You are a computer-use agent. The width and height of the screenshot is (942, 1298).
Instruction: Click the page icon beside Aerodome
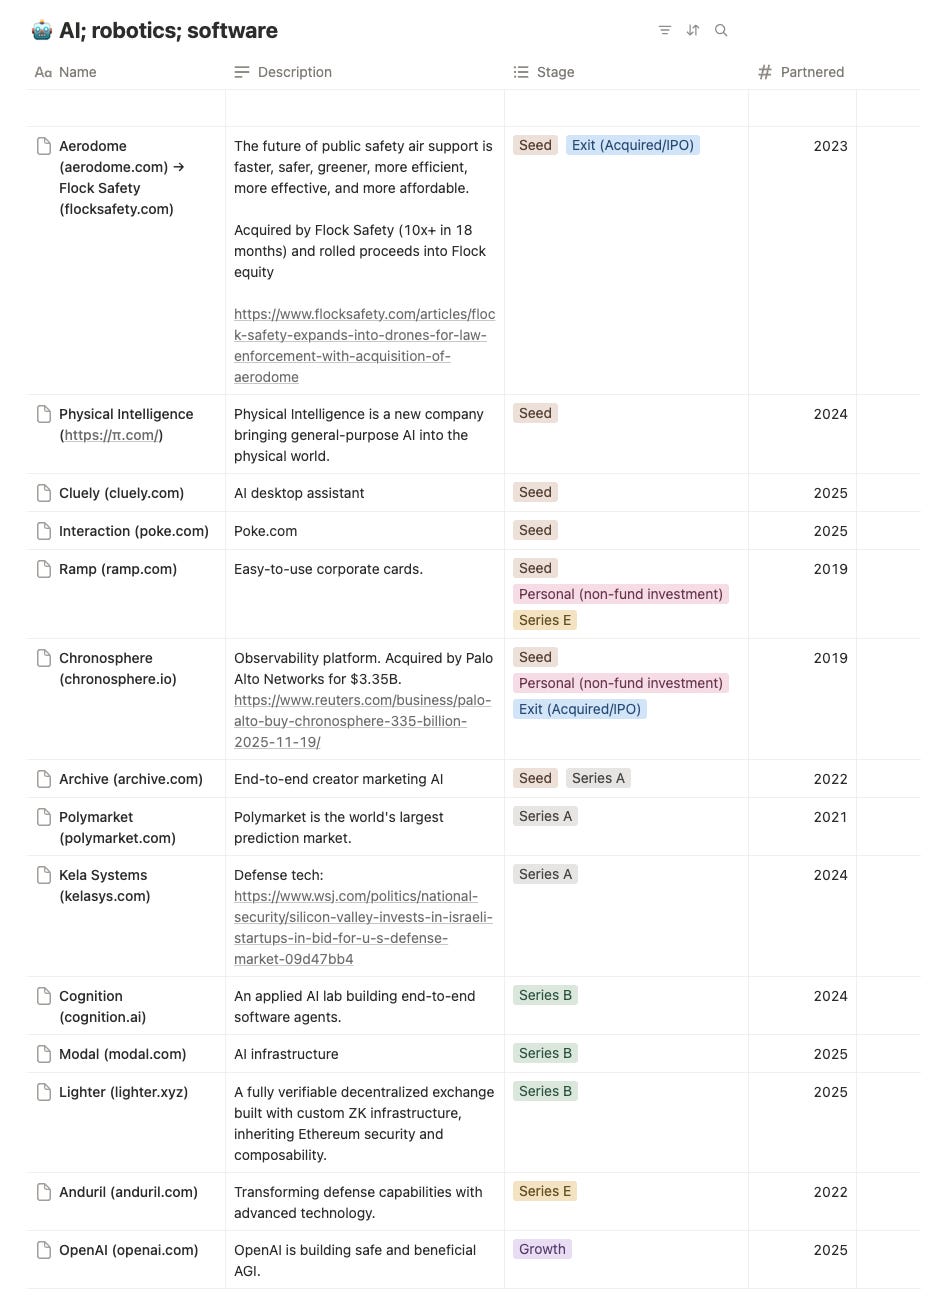coord(42,145)
